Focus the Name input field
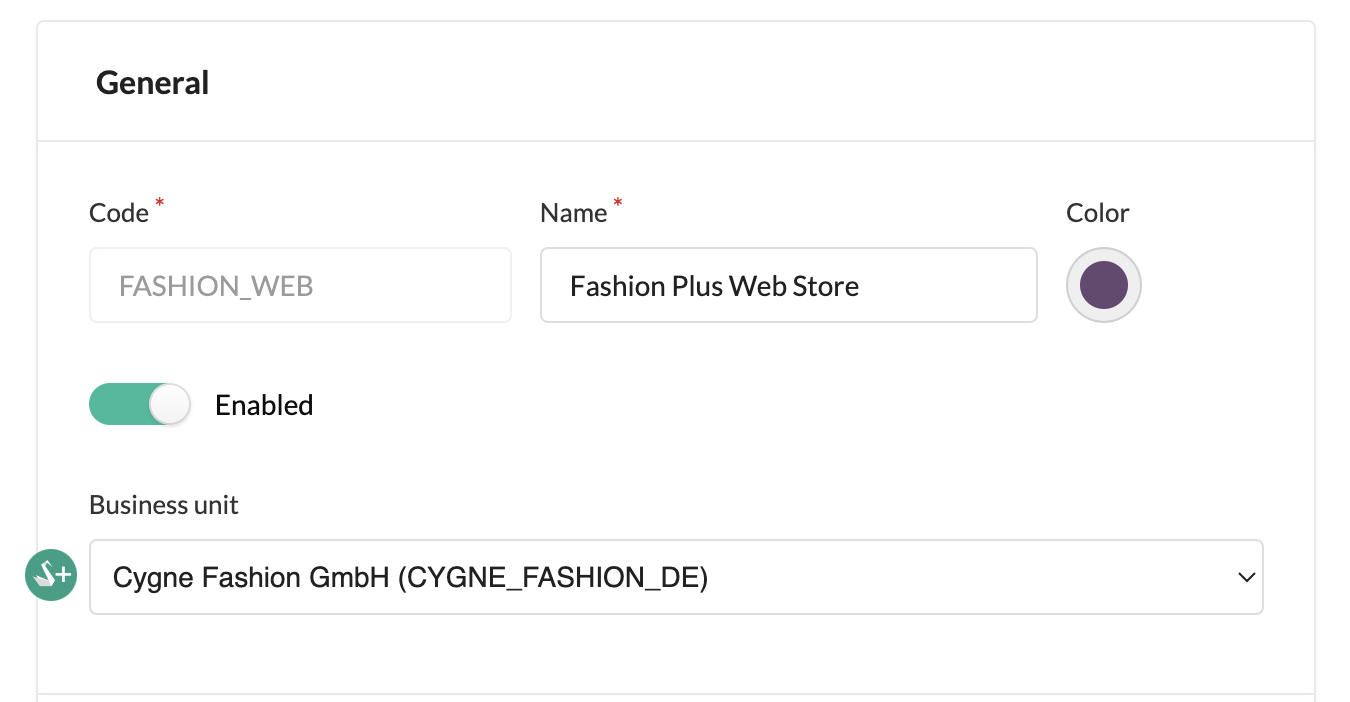 coord(788,285)
